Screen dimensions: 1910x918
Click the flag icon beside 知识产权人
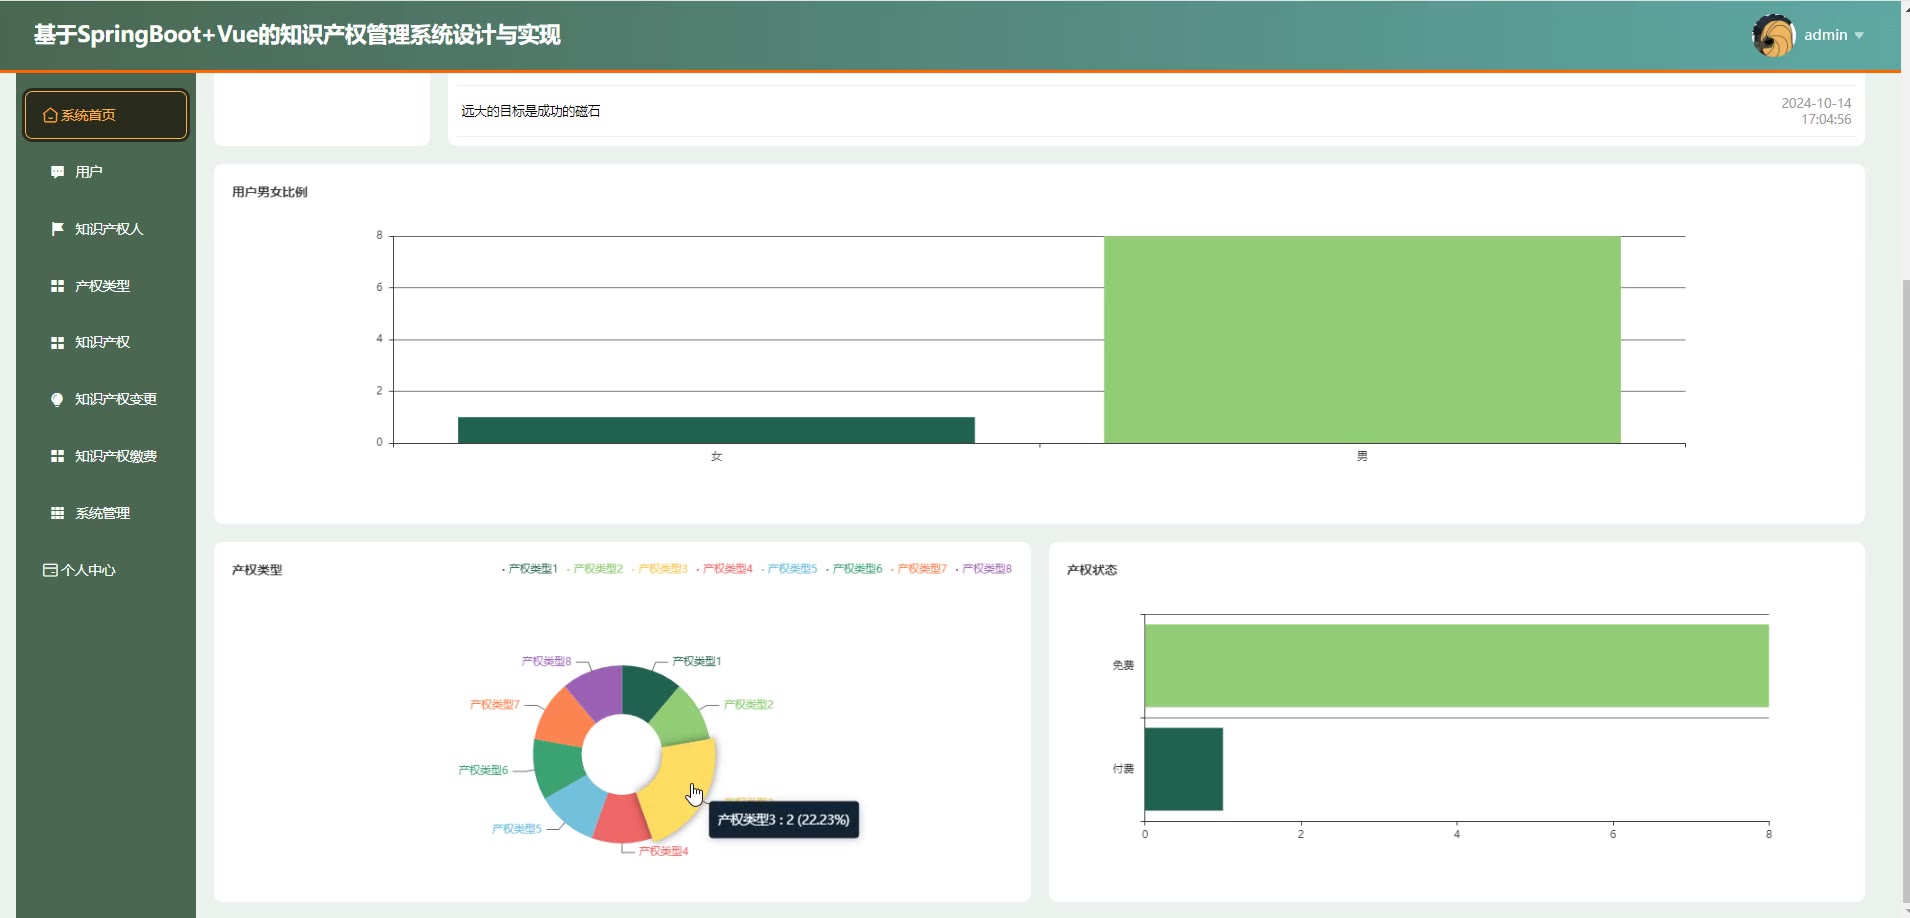(57, 229)
